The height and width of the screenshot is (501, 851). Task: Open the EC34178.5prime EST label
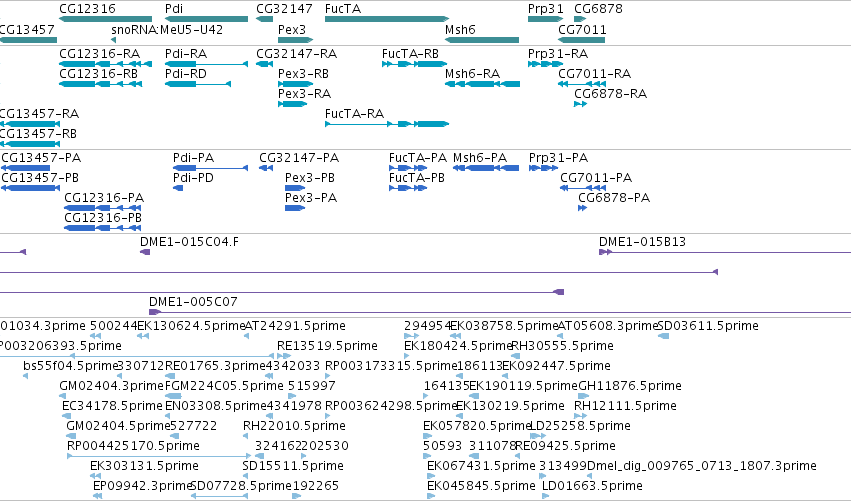[x=112, y=405]
